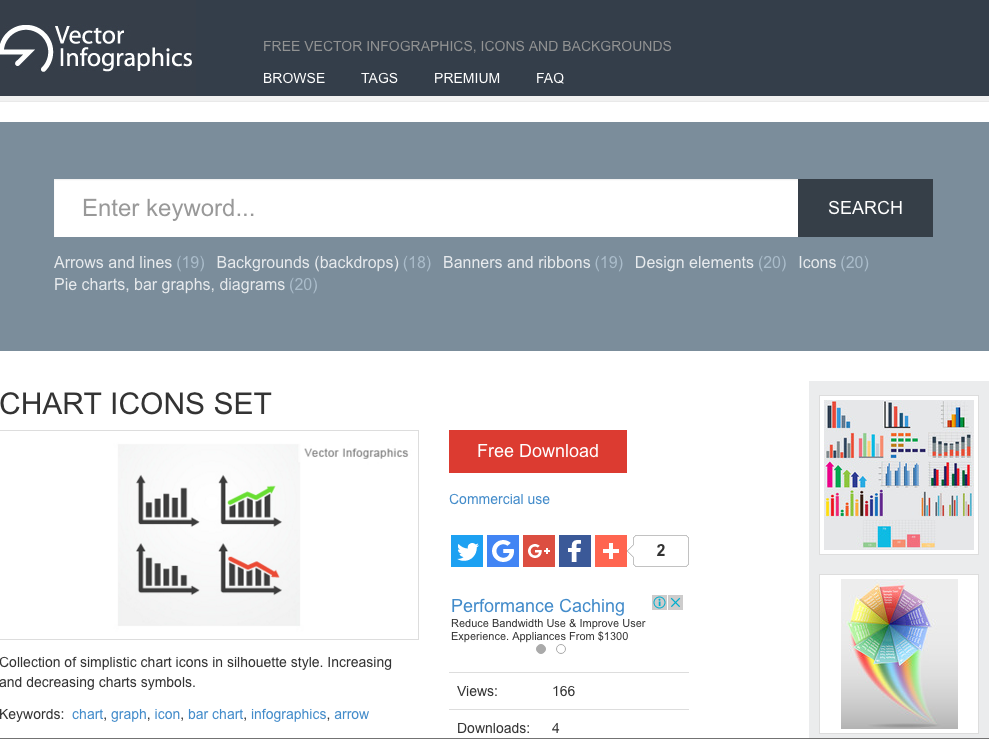Click the Free Download button
The height and width of the screenshot is (739, 989).
click(537, 451)
